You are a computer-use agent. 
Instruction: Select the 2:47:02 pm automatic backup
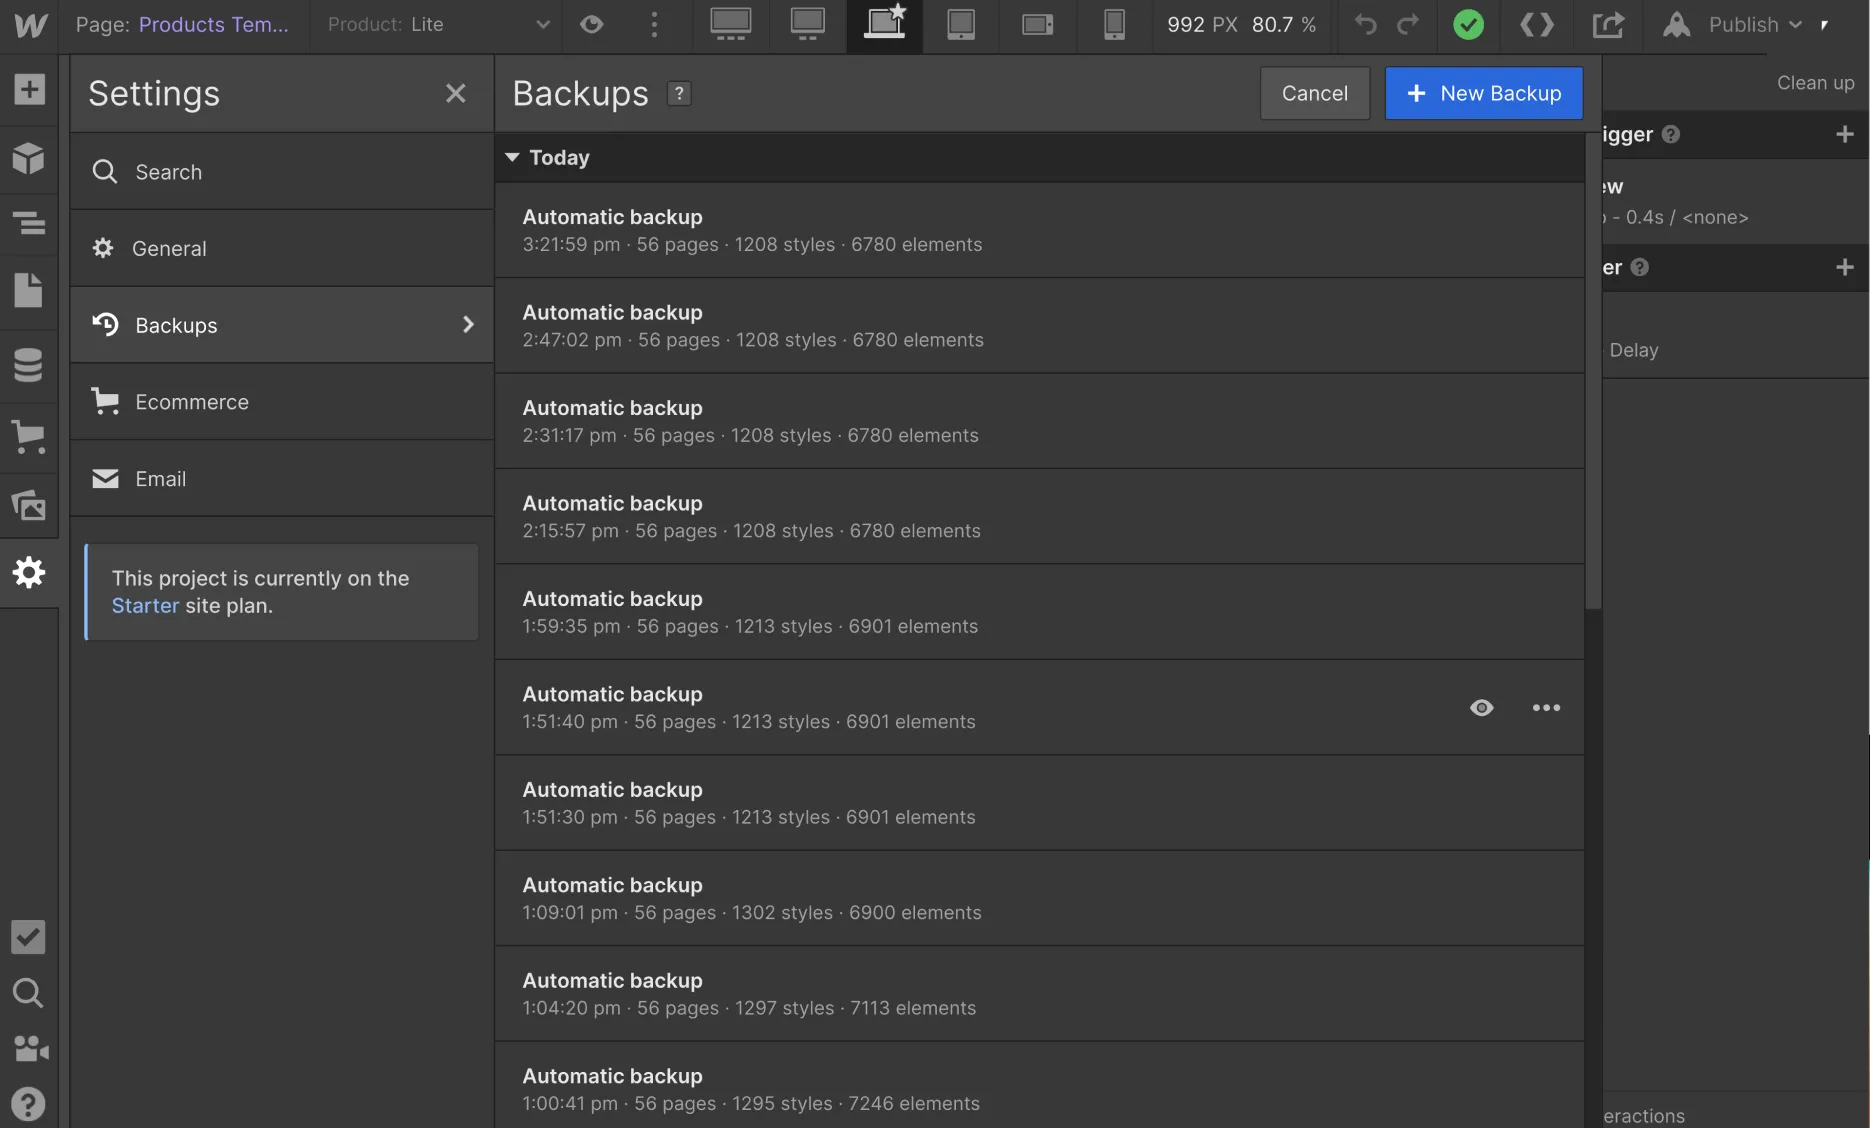click(1039, 326)
